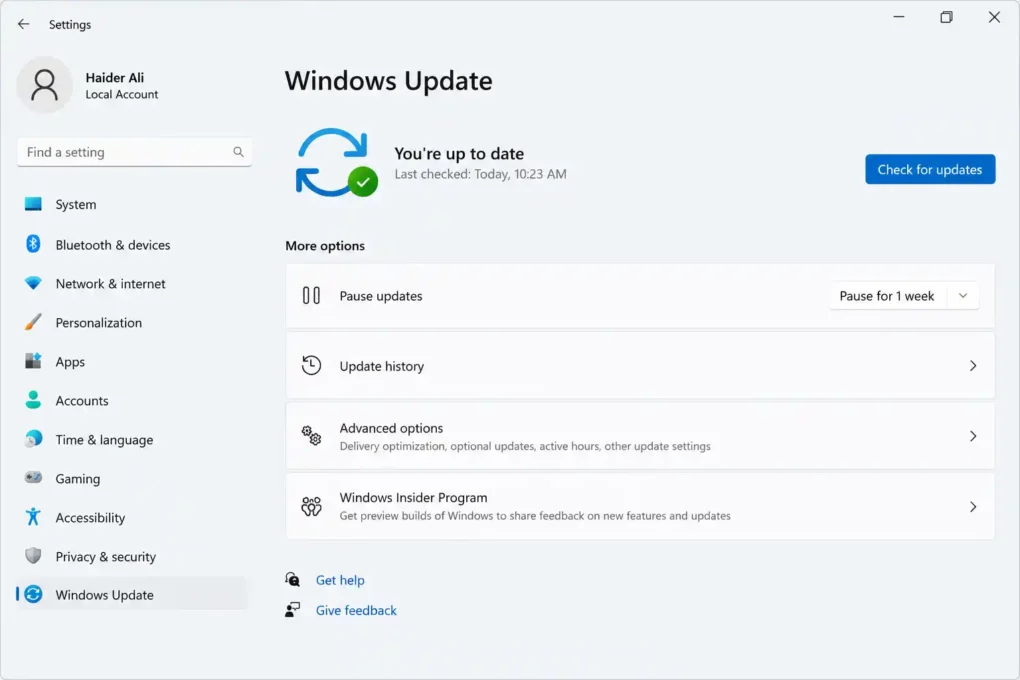Navigate to Apps settings
Image resolution: width=1020 pixels, height=680 pixels.
(x=133, y=362)
